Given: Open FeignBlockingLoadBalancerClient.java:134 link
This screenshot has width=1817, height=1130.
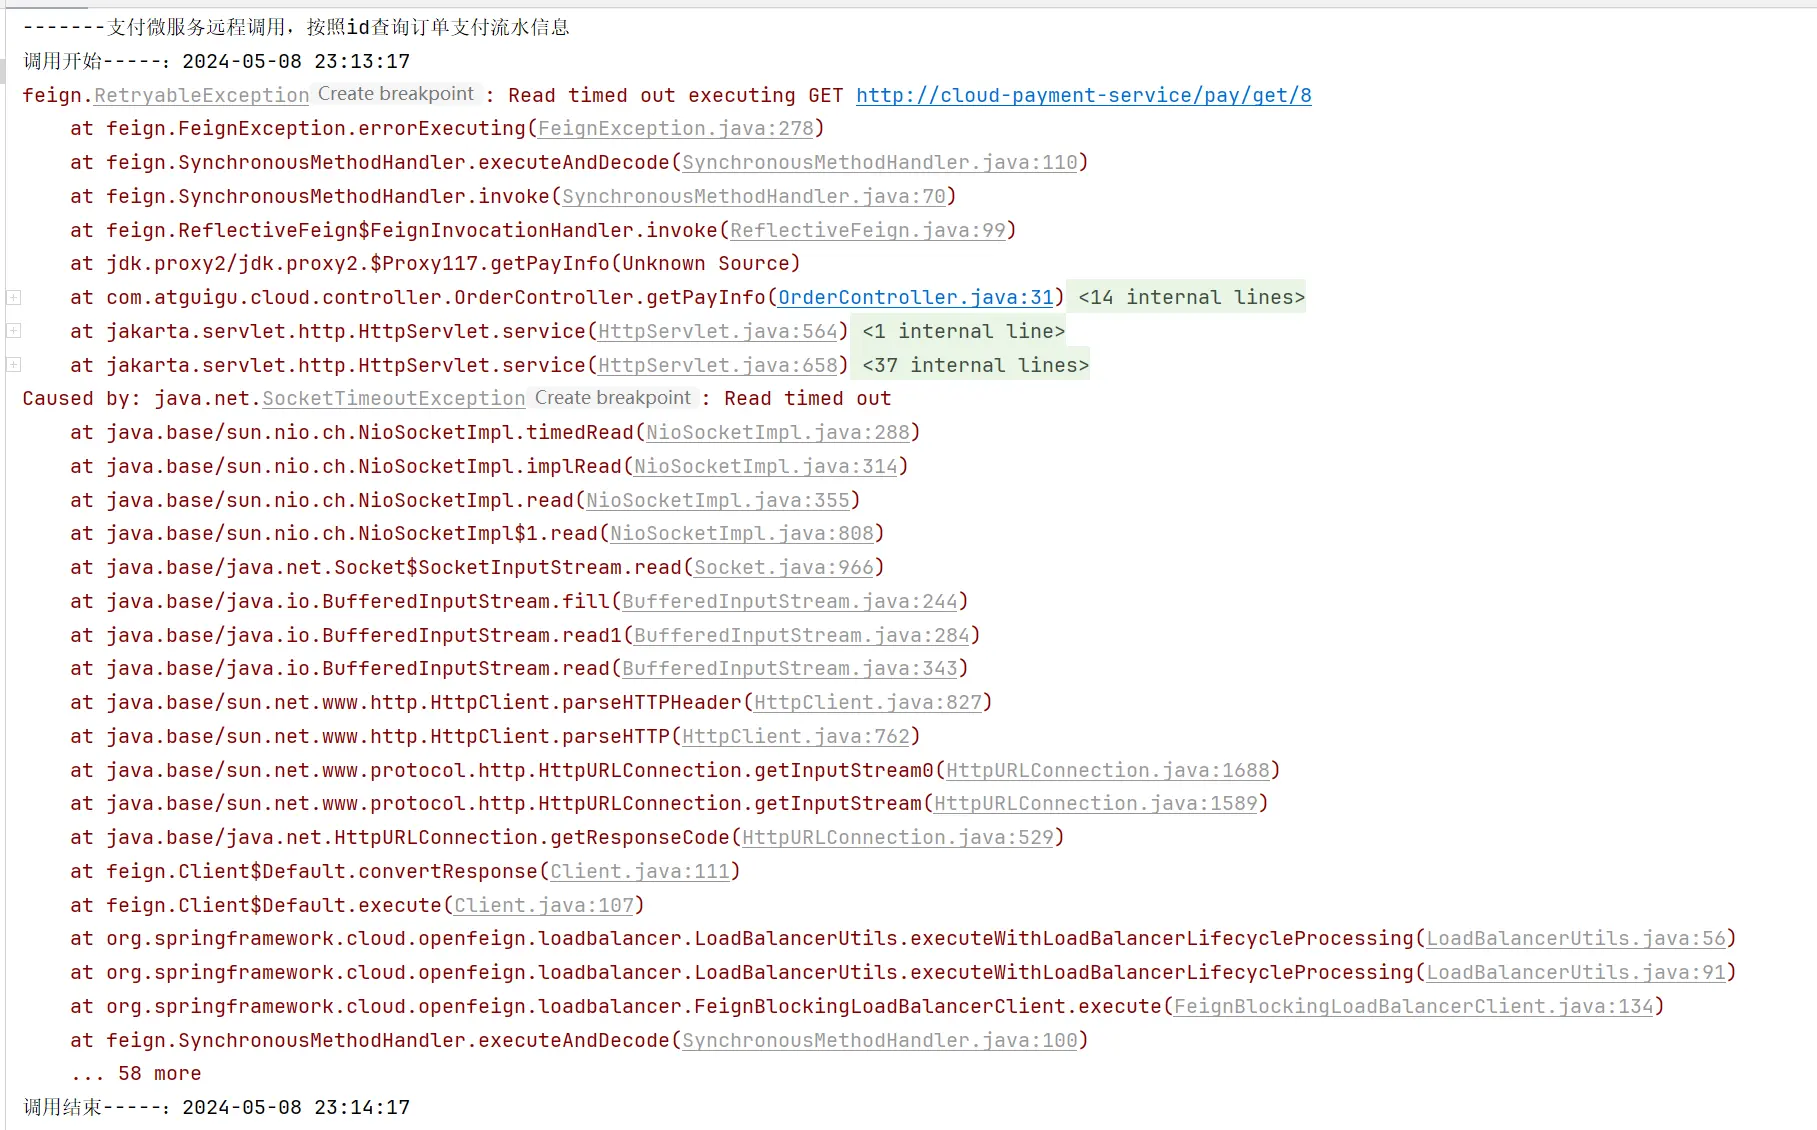Looking at the screenshot, I should [x=1413, y=1006].
